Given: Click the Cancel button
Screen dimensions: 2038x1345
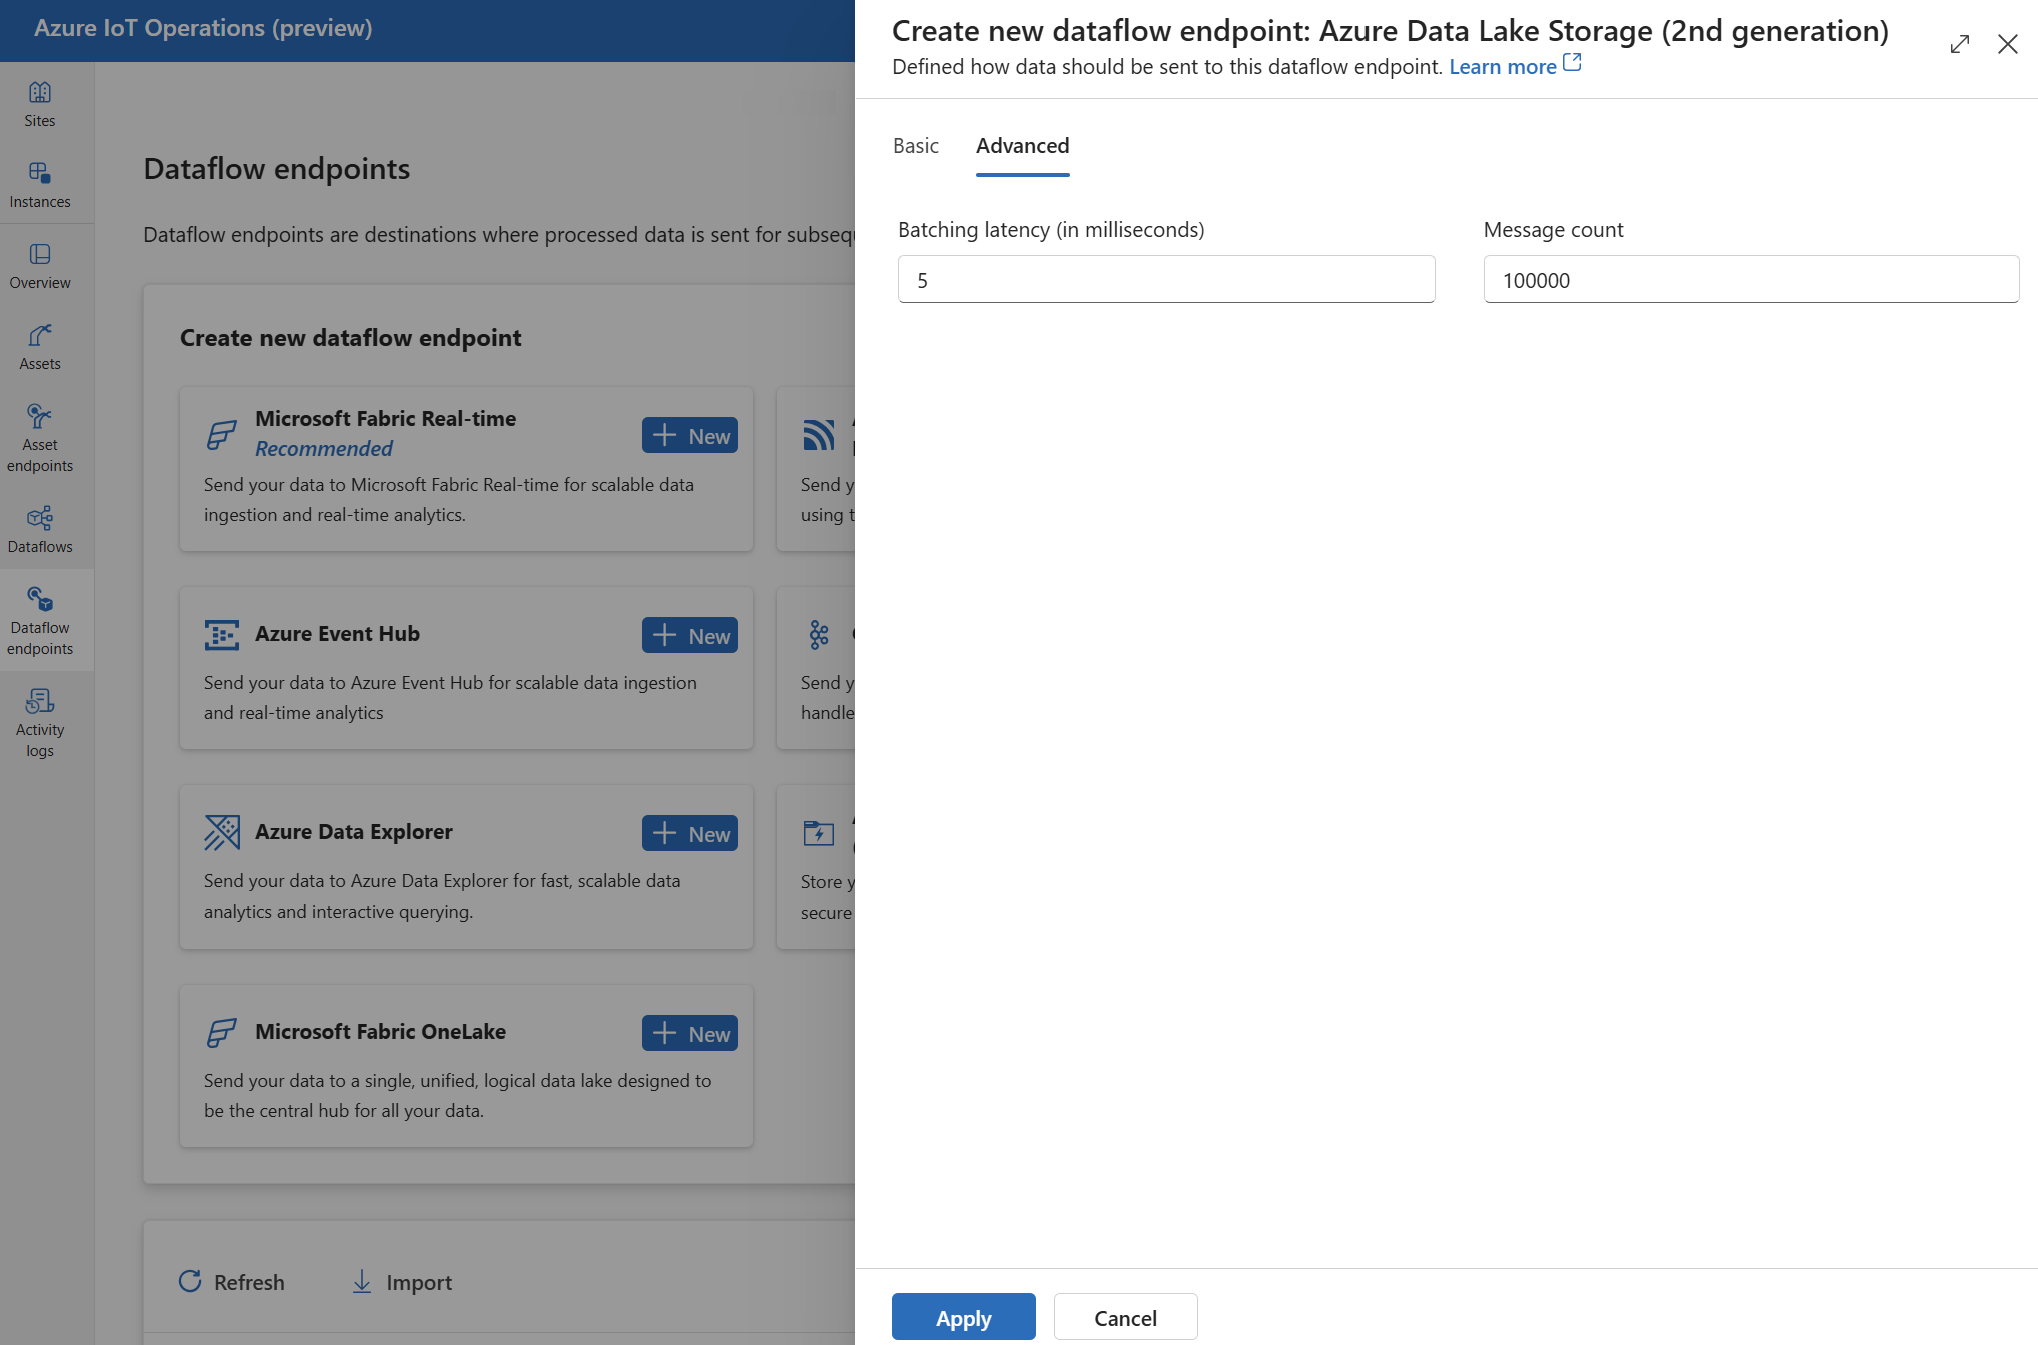Looking at the screenshot, I should pyautogui.click(x=1124, y=1315).
